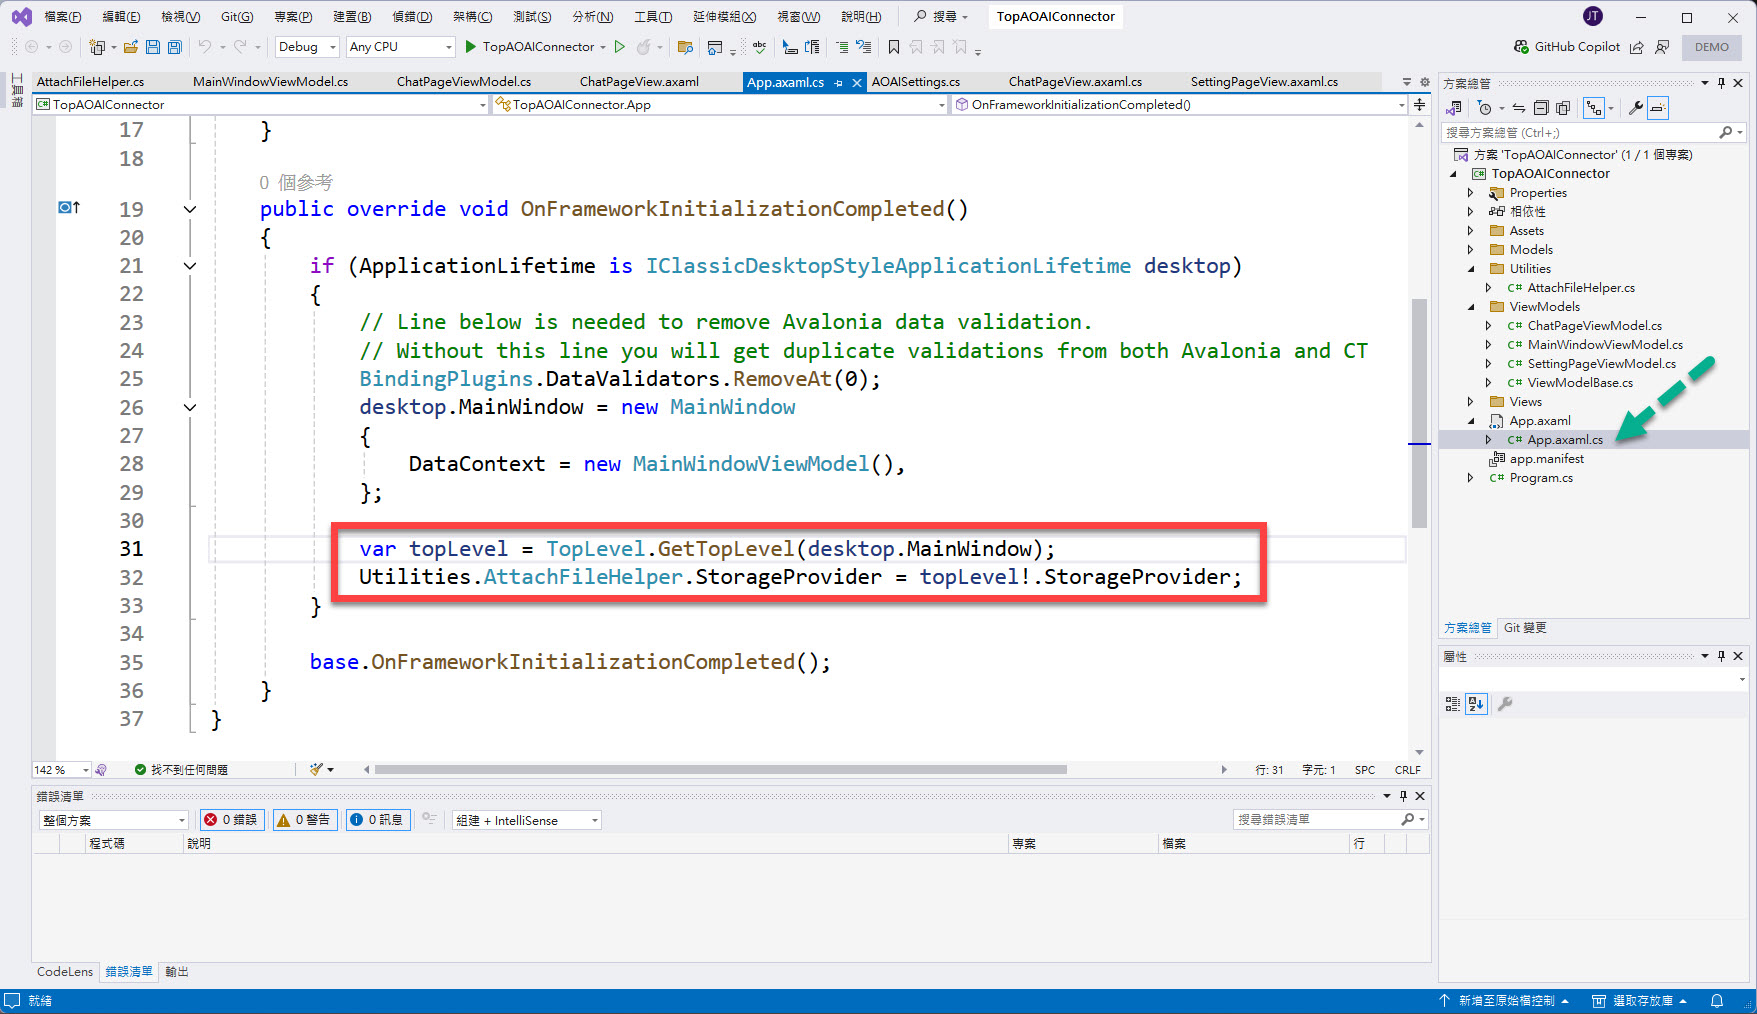Toggle the 0 錯誤 errors filter
The height and width of the screenshot is (1014, 1757).
232,820
